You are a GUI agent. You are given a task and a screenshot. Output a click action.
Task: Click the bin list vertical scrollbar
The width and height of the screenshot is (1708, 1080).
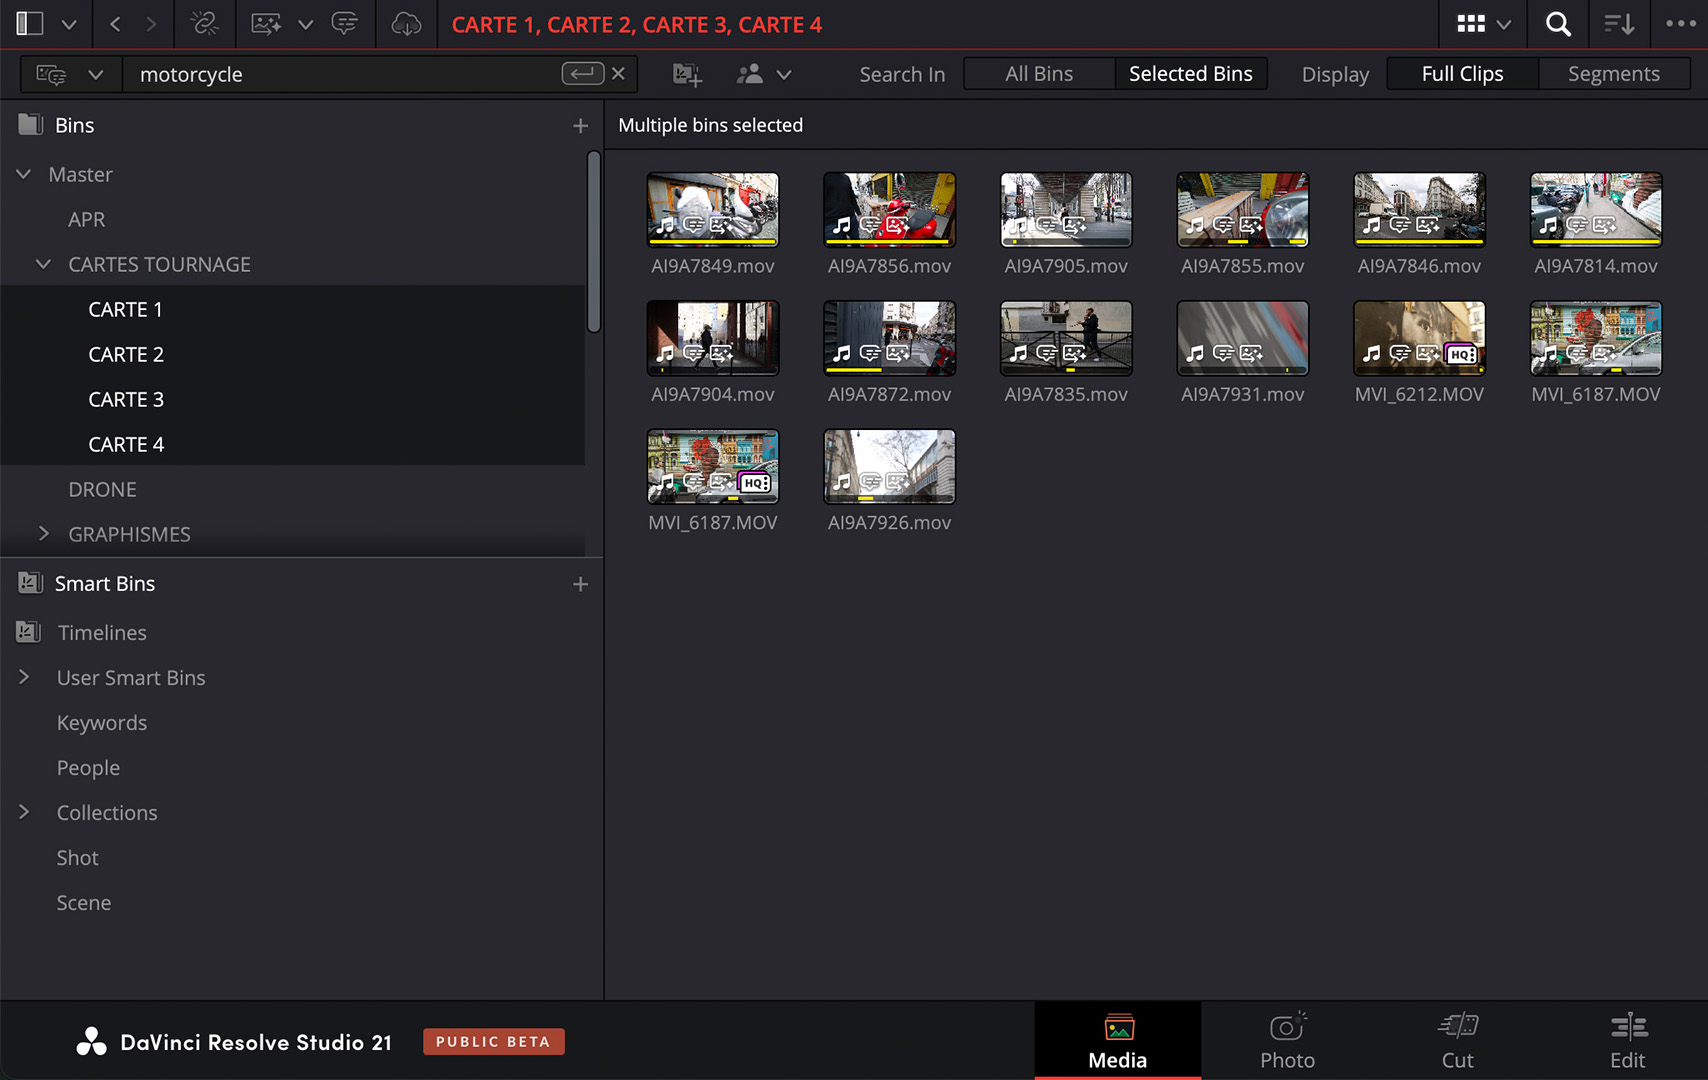pyautogui.click(x=594, y=242)
